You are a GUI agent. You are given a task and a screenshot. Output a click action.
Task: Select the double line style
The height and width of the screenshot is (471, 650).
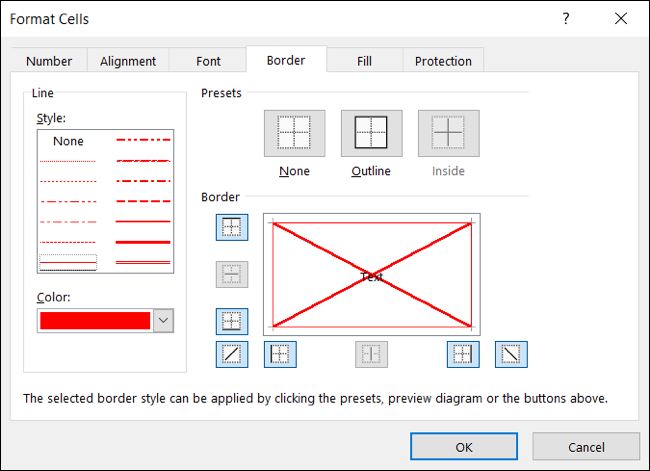click(x=144, y=262)
